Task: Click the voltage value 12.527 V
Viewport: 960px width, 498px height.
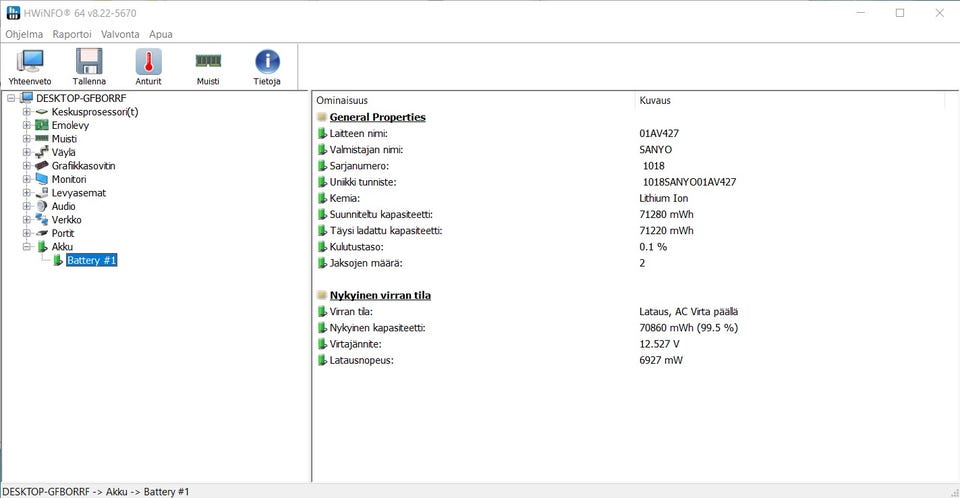Action: tap(659, 344)
